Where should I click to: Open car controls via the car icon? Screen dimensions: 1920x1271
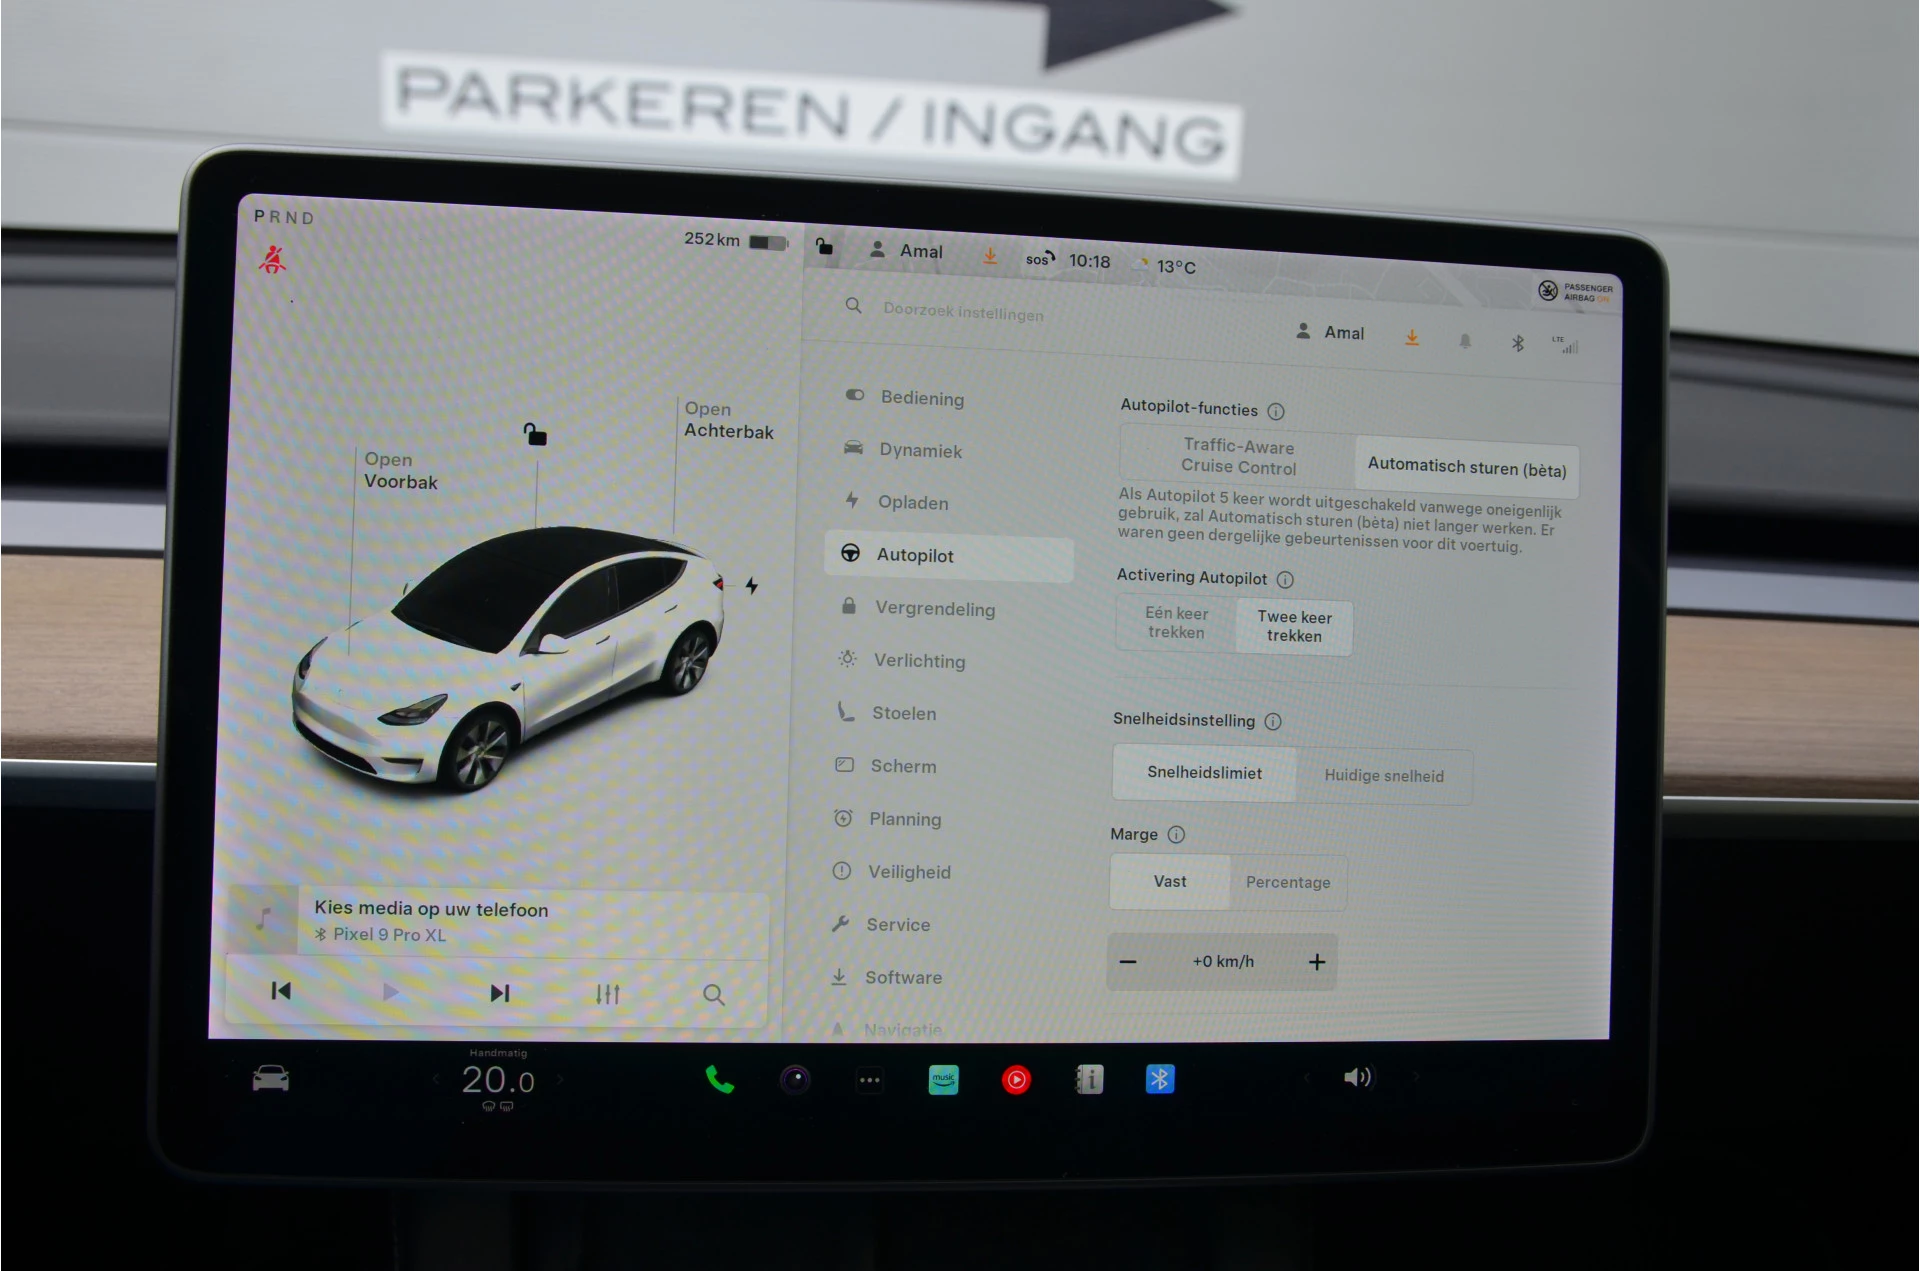coord(268,1078)
